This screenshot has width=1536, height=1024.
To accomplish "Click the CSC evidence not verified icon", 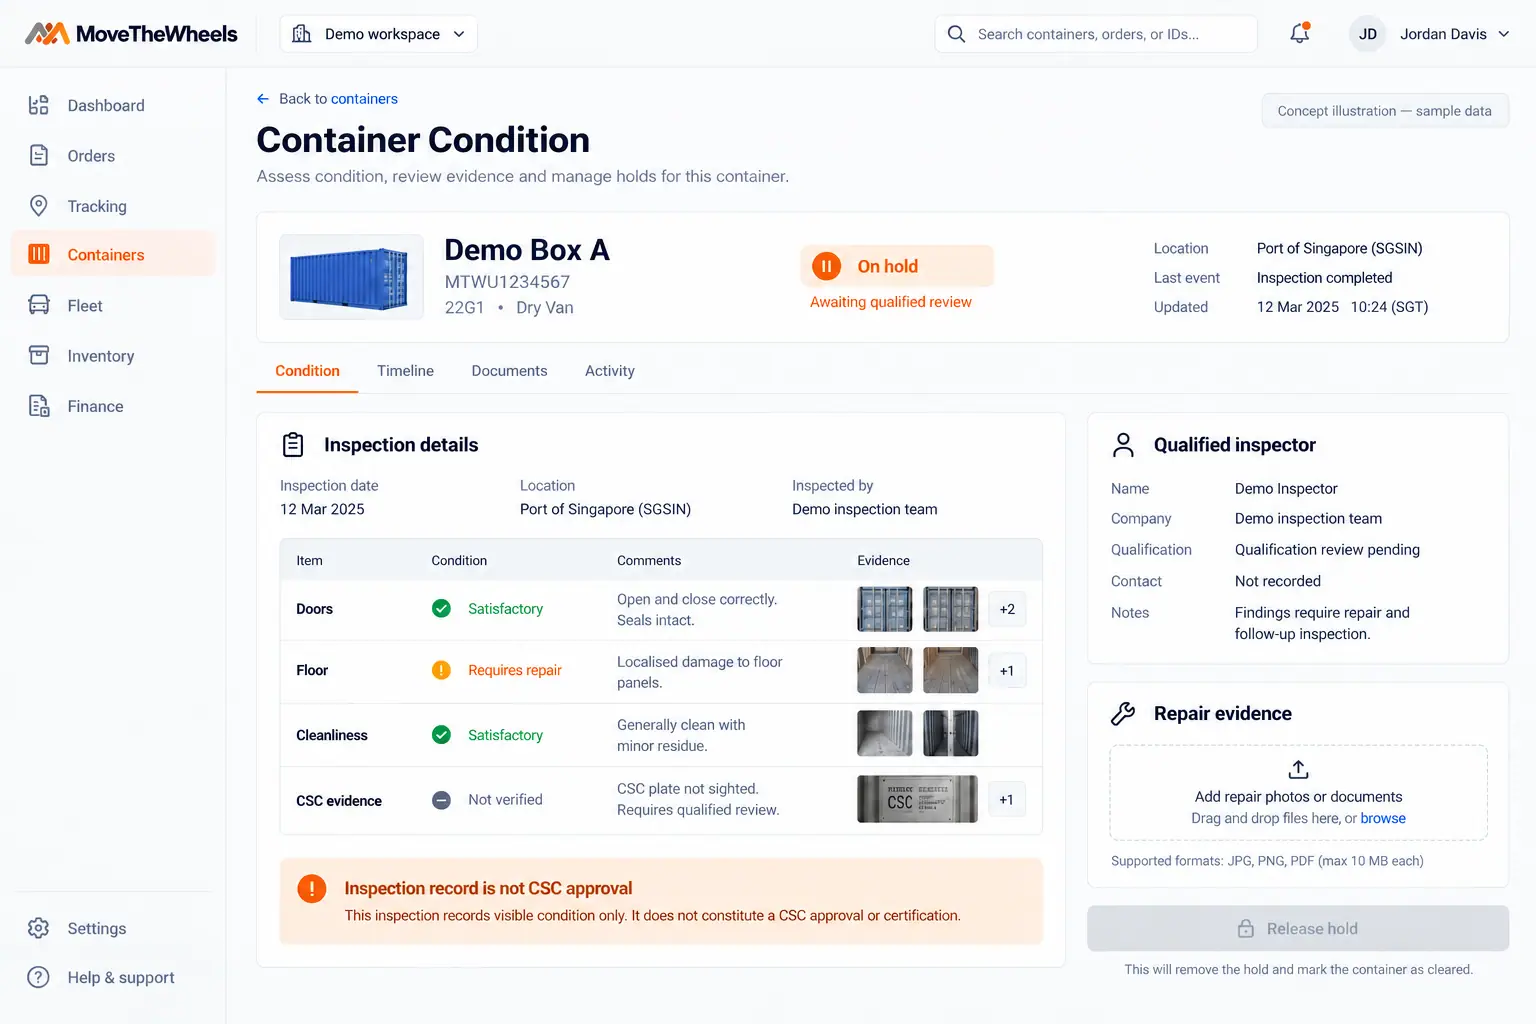I will 441,800.
